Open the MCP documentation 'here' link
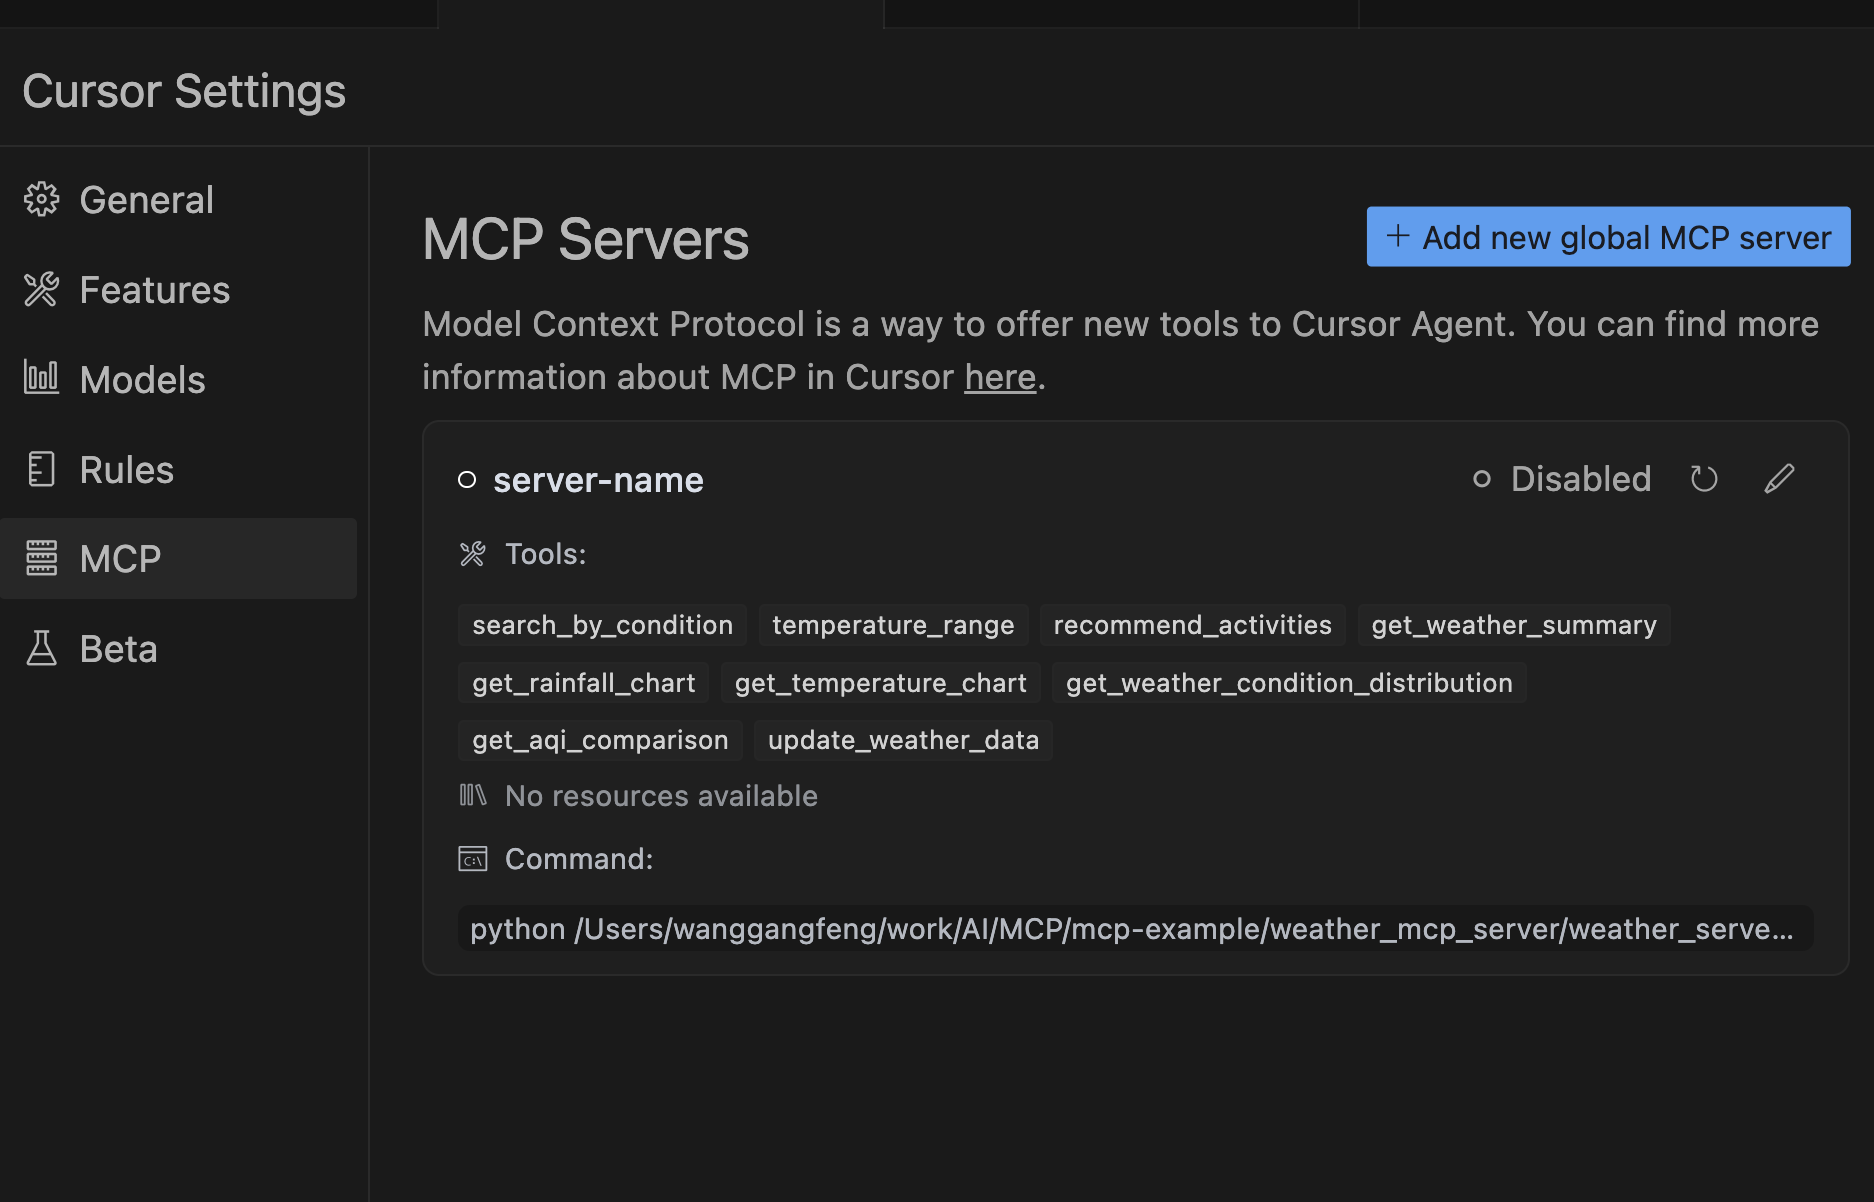This screenshot has height=1202, width=1874. pyautogui.click(x=999, y=377)
